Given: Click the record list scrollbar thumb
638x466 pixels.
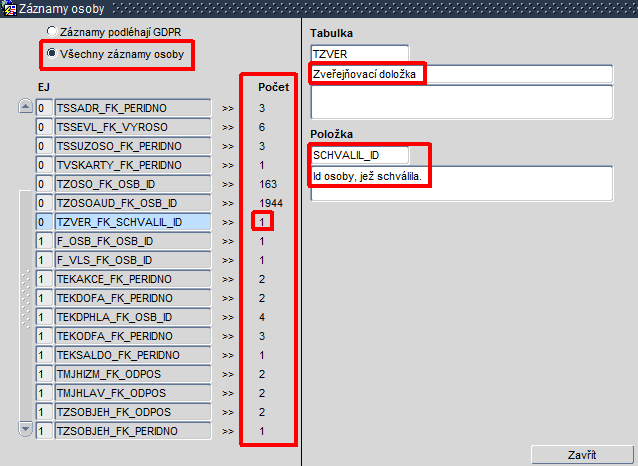Looking at the screenshot, I should pos(25,305).
